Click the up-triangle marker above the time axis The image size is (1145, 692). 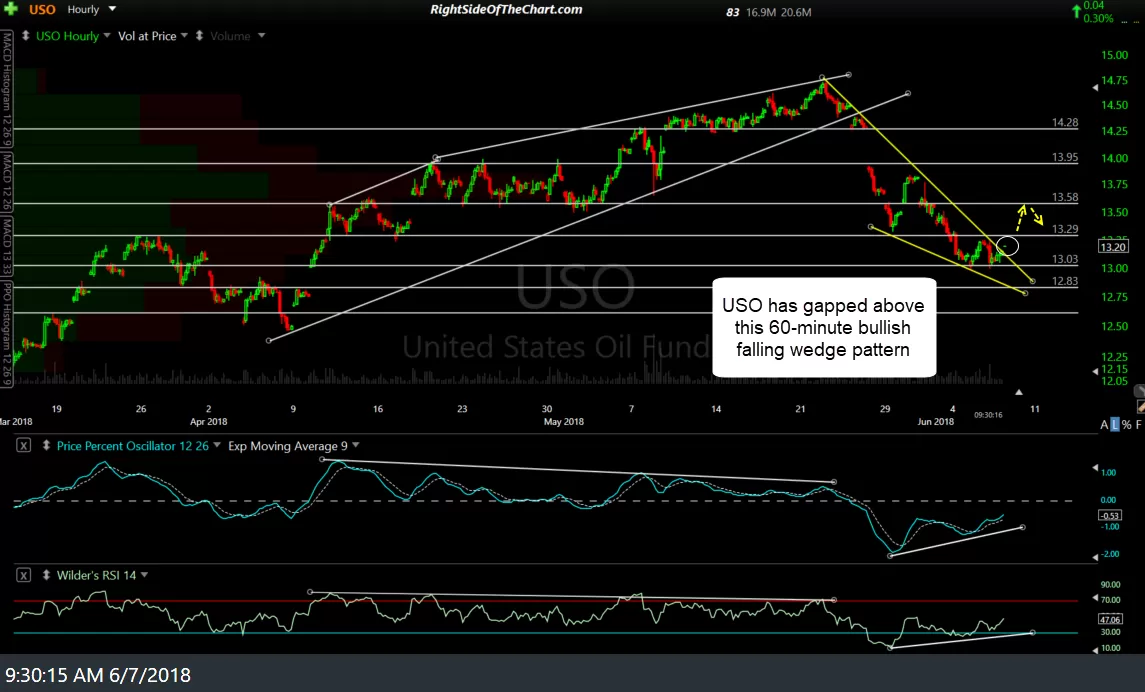[1019, 393]
